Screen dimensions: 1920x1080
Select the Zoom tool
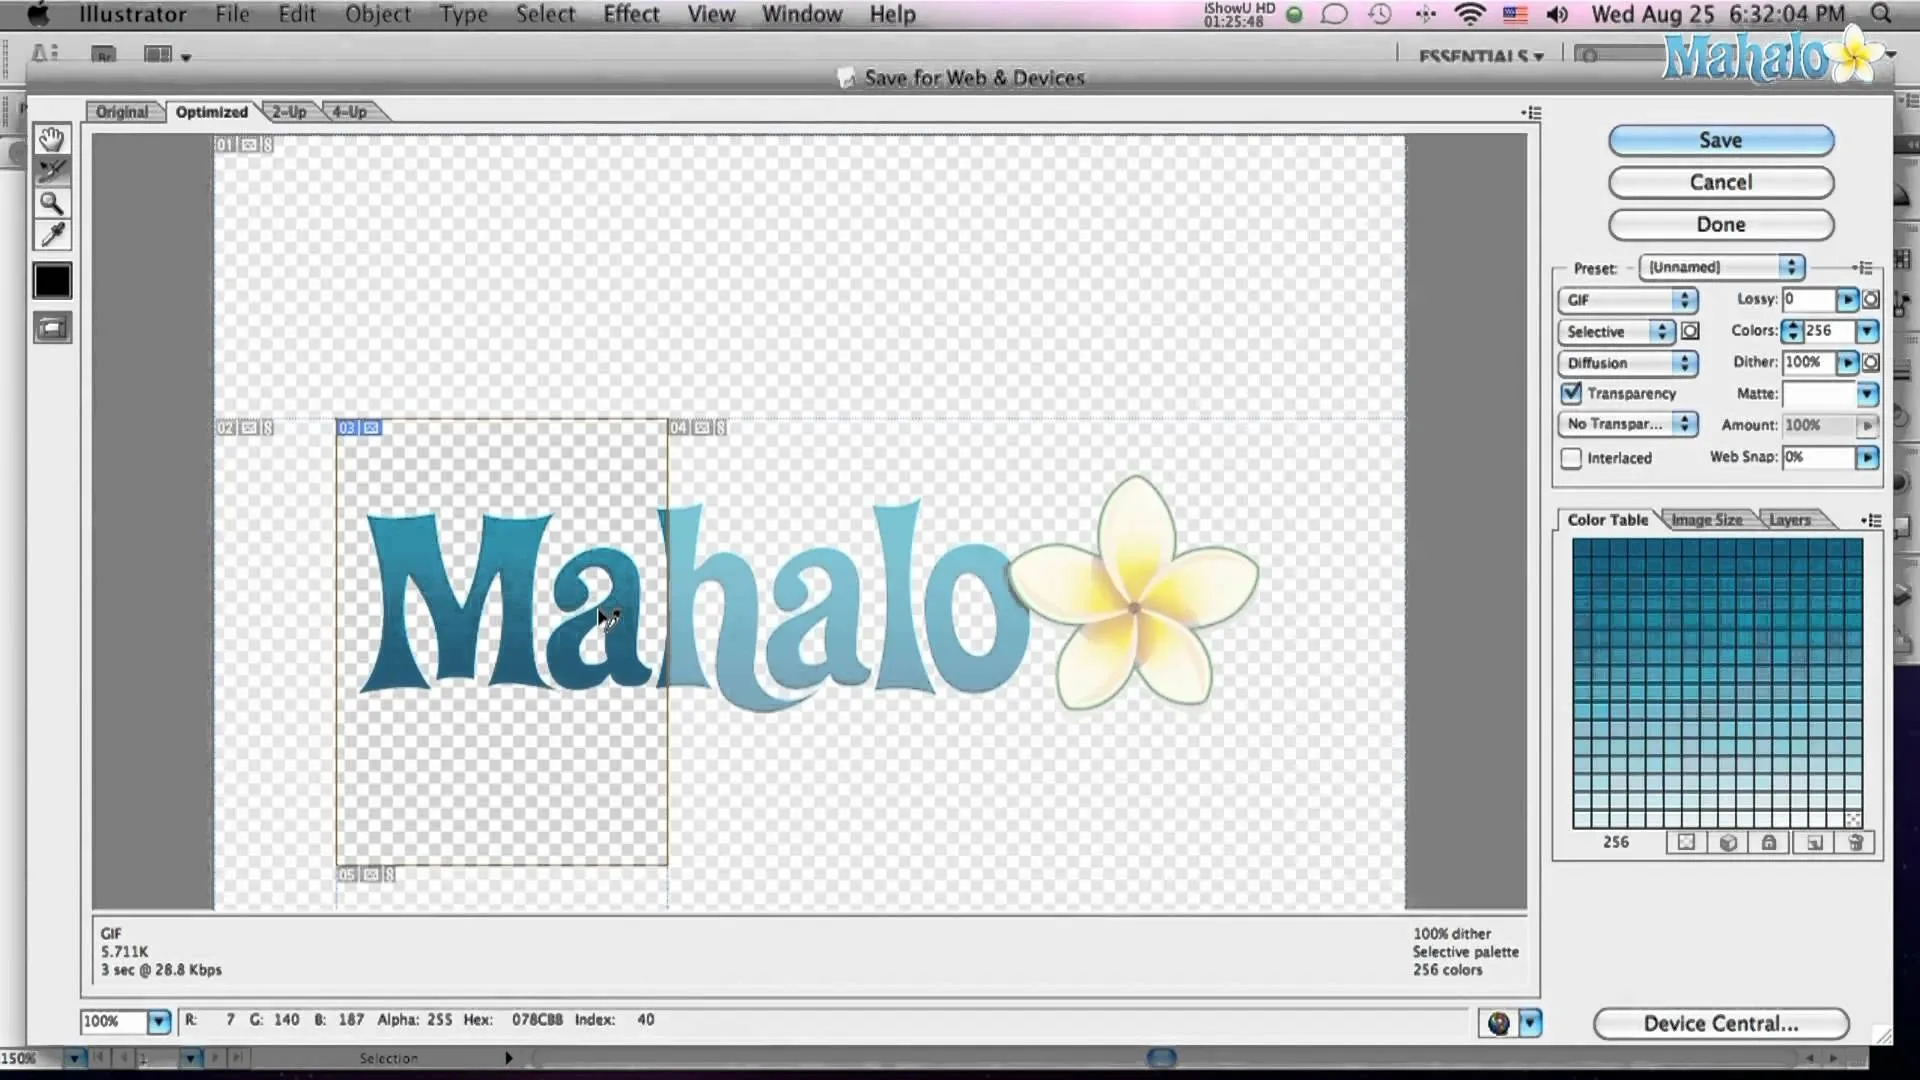point(52,203)
